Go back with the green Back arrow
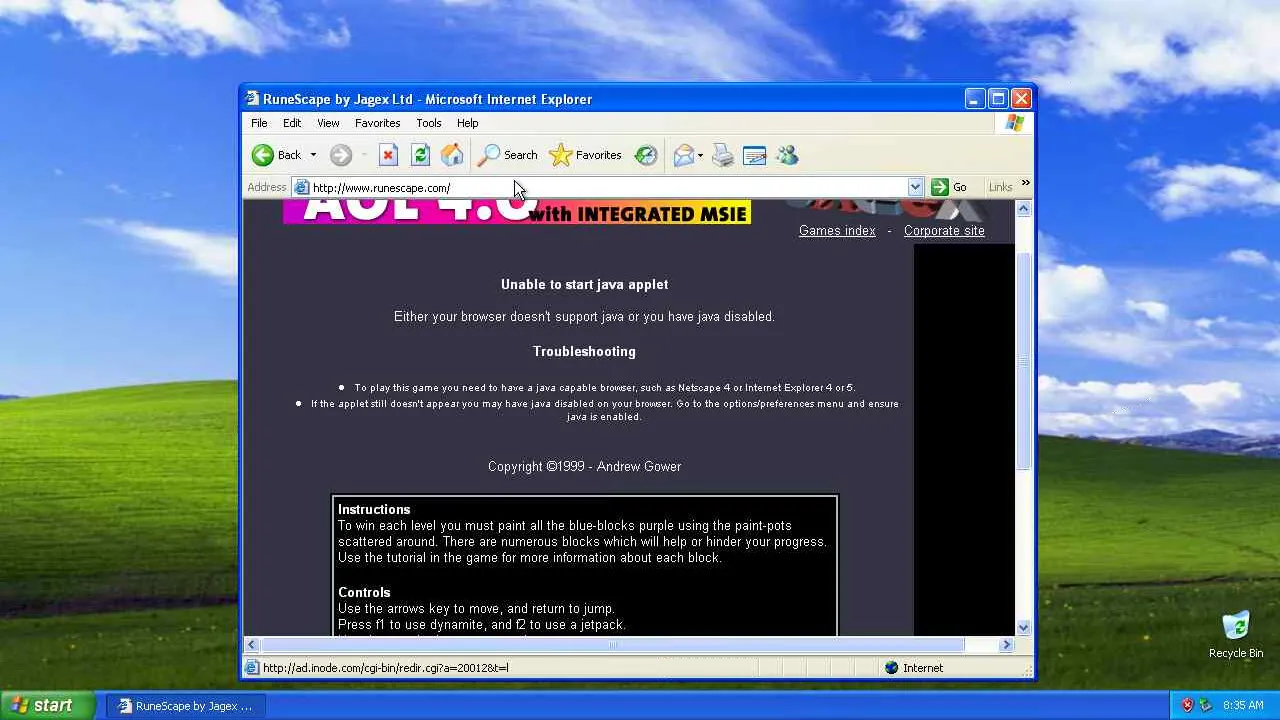1280x720 pixels. (276, 155)
